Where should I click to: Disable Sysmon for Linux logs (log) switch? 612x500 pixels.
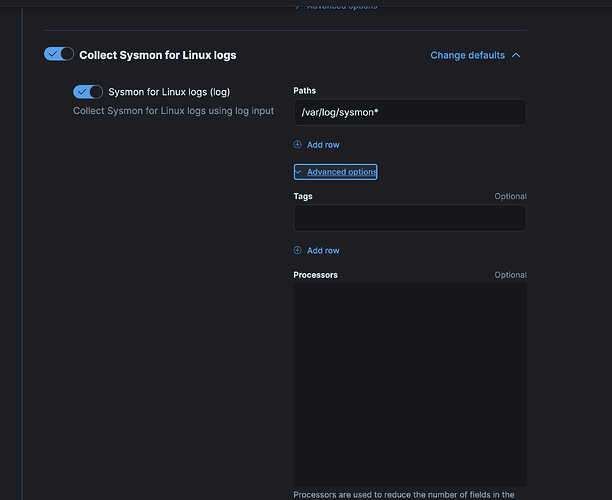tap(88, 92)
